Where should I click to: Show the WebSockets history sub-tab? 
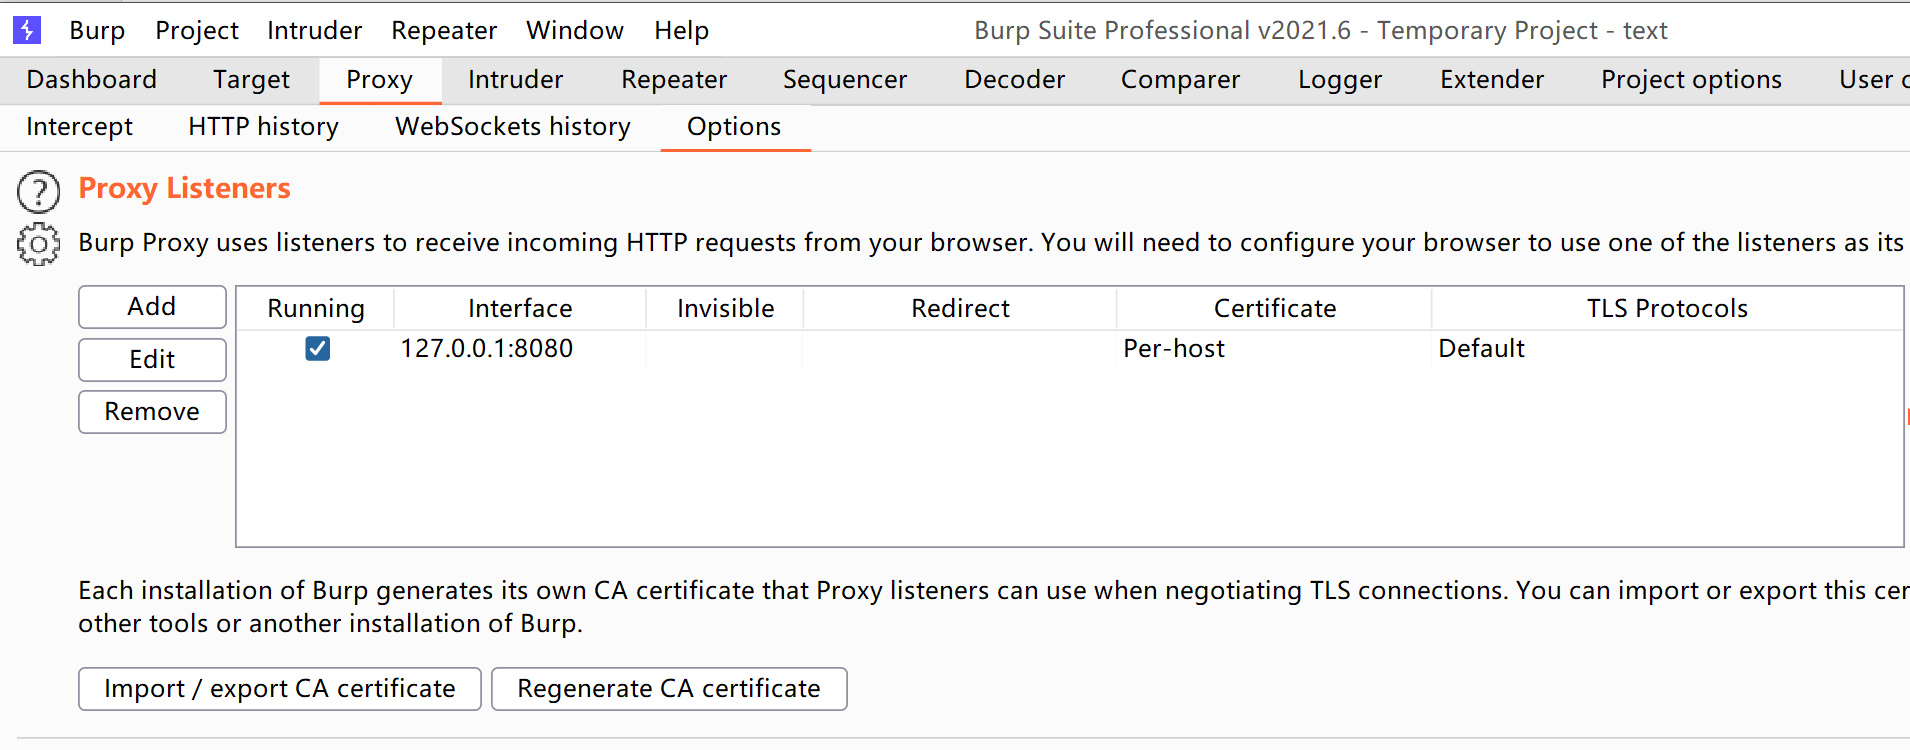click(513, 127)
